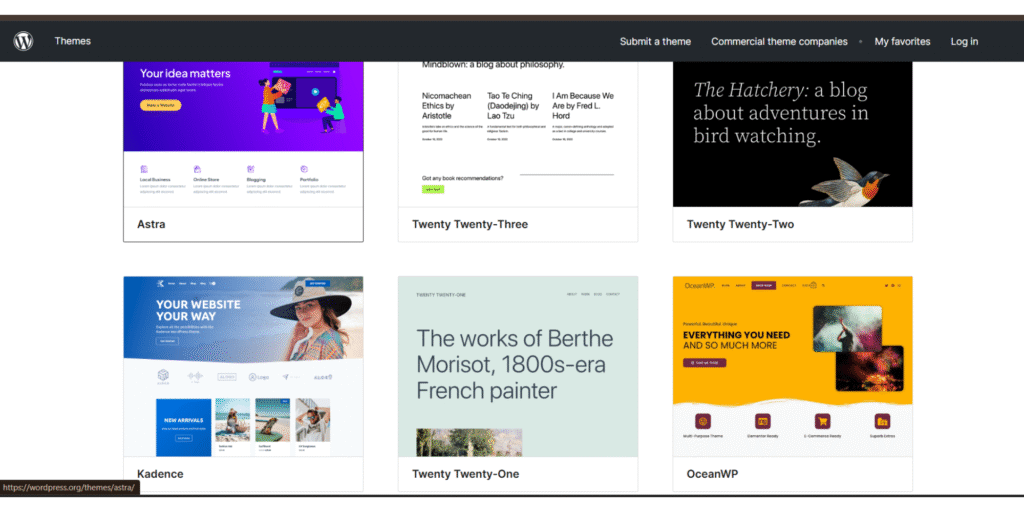This screenshot has width=1024, height=512.
Task: Click the Twenty Twenty-Three theme name
Action: pyautogui.click(x=470, y=225)
